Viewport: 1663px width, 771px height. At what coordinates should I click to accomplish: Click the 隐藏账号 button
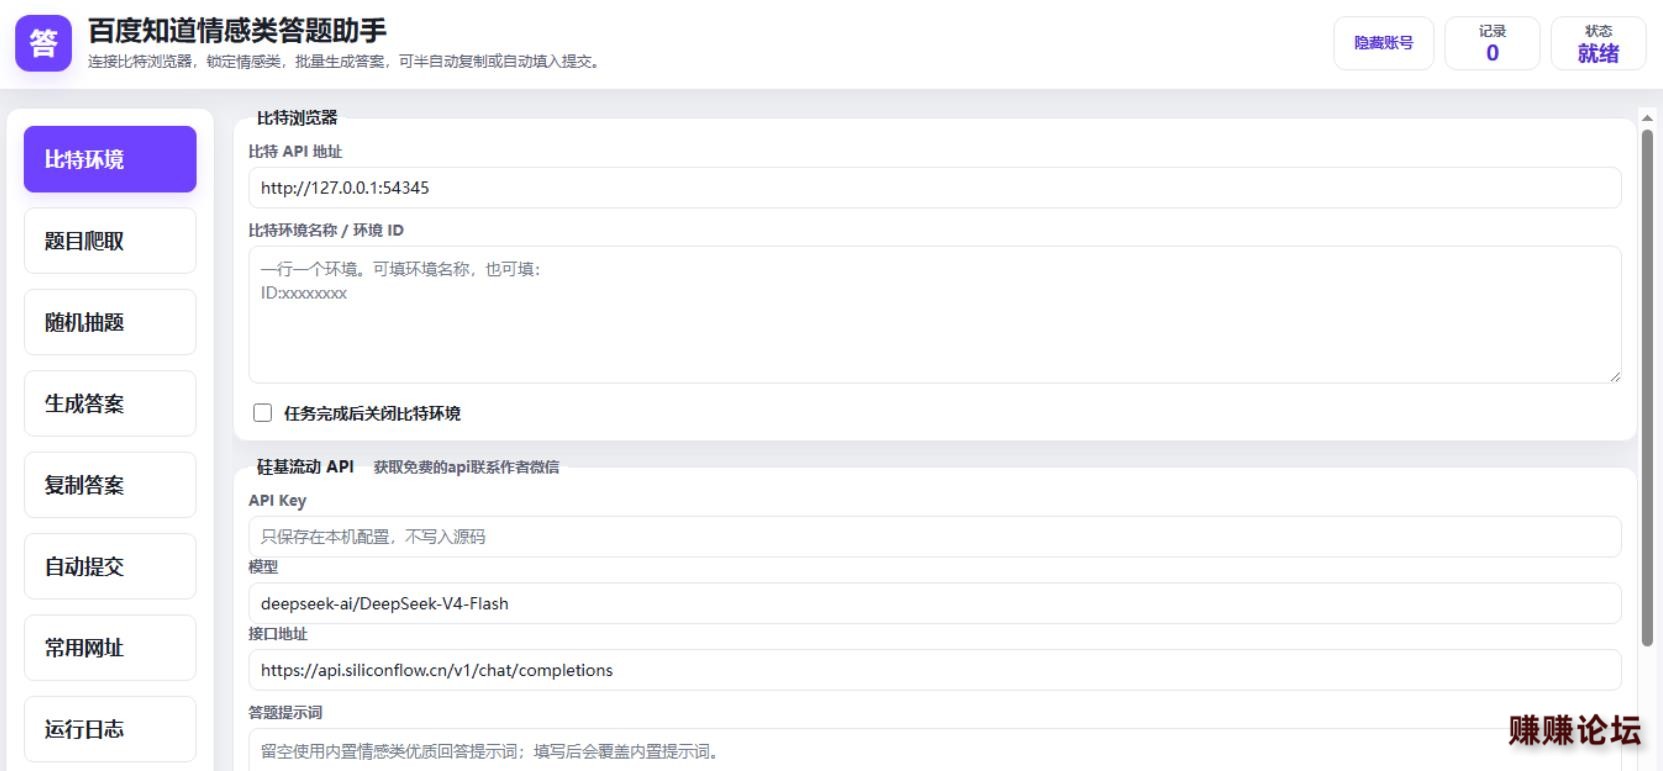(x=1383, y=43)
